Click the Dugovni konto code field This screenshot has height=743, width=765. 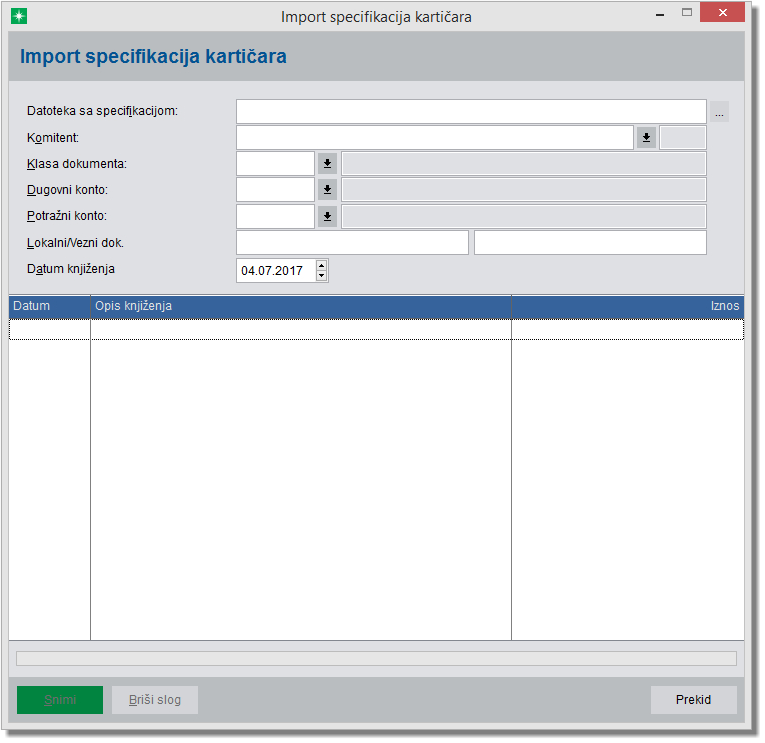tap(275, 190)
